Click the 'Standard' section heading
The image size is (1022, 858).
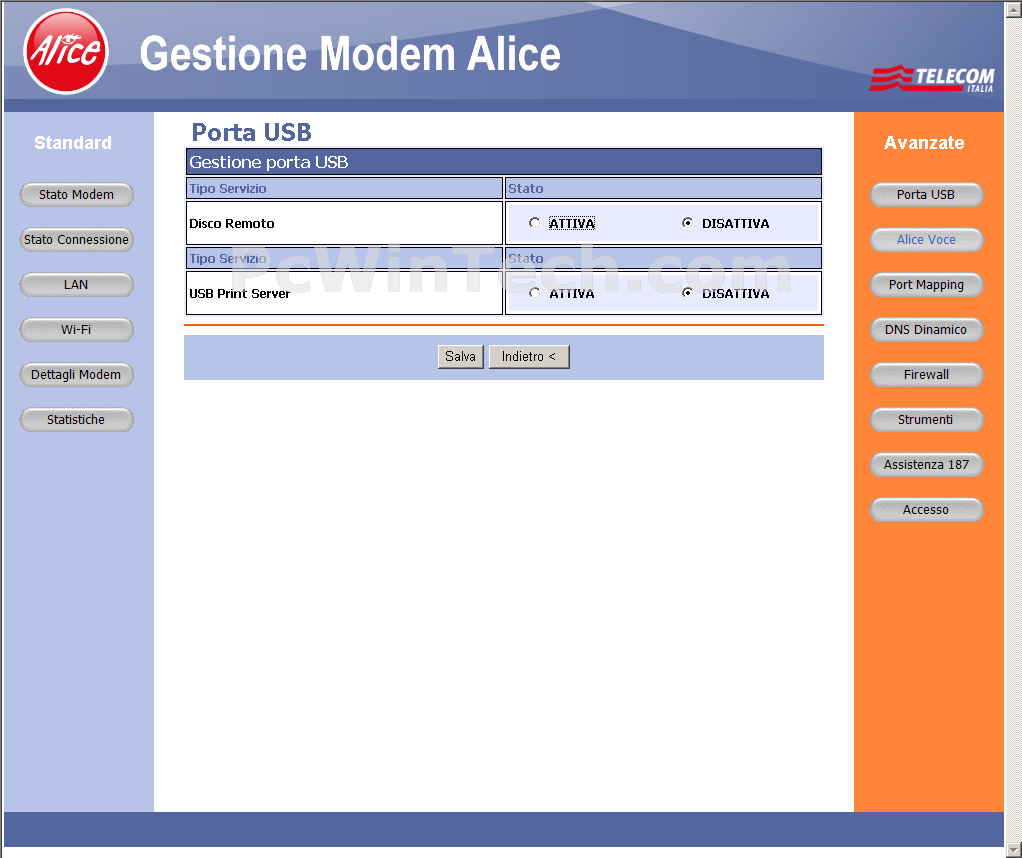(73, 142)
